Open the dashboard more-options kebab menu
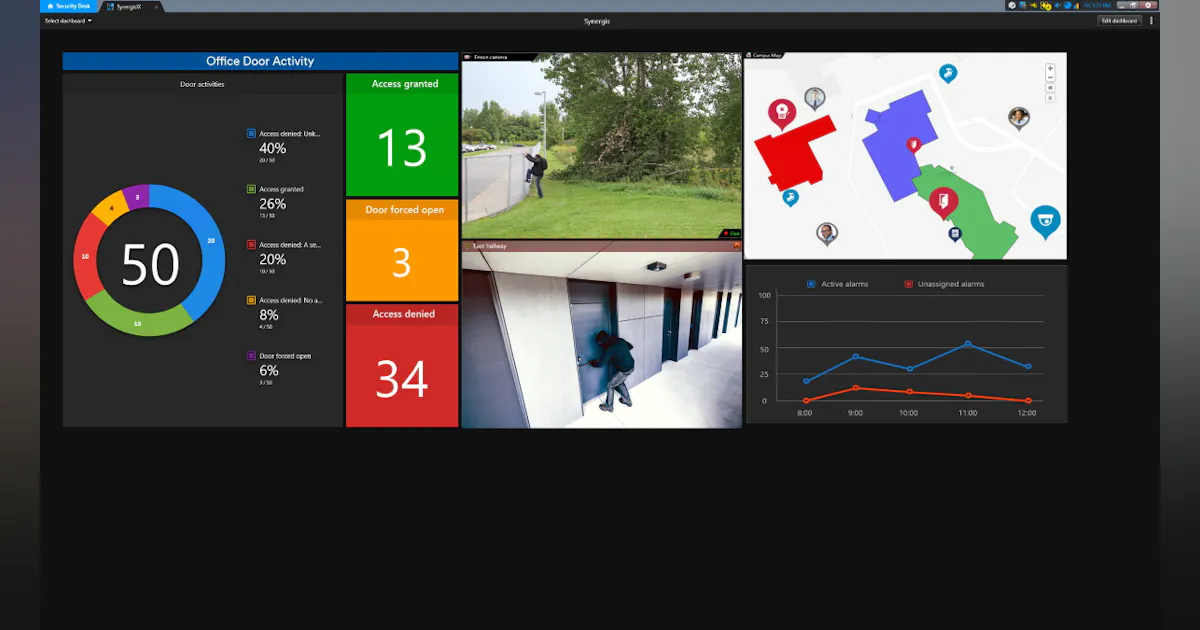Image resolution: width=1200 pixels, height=630 pixels. tap(1151, 21)
